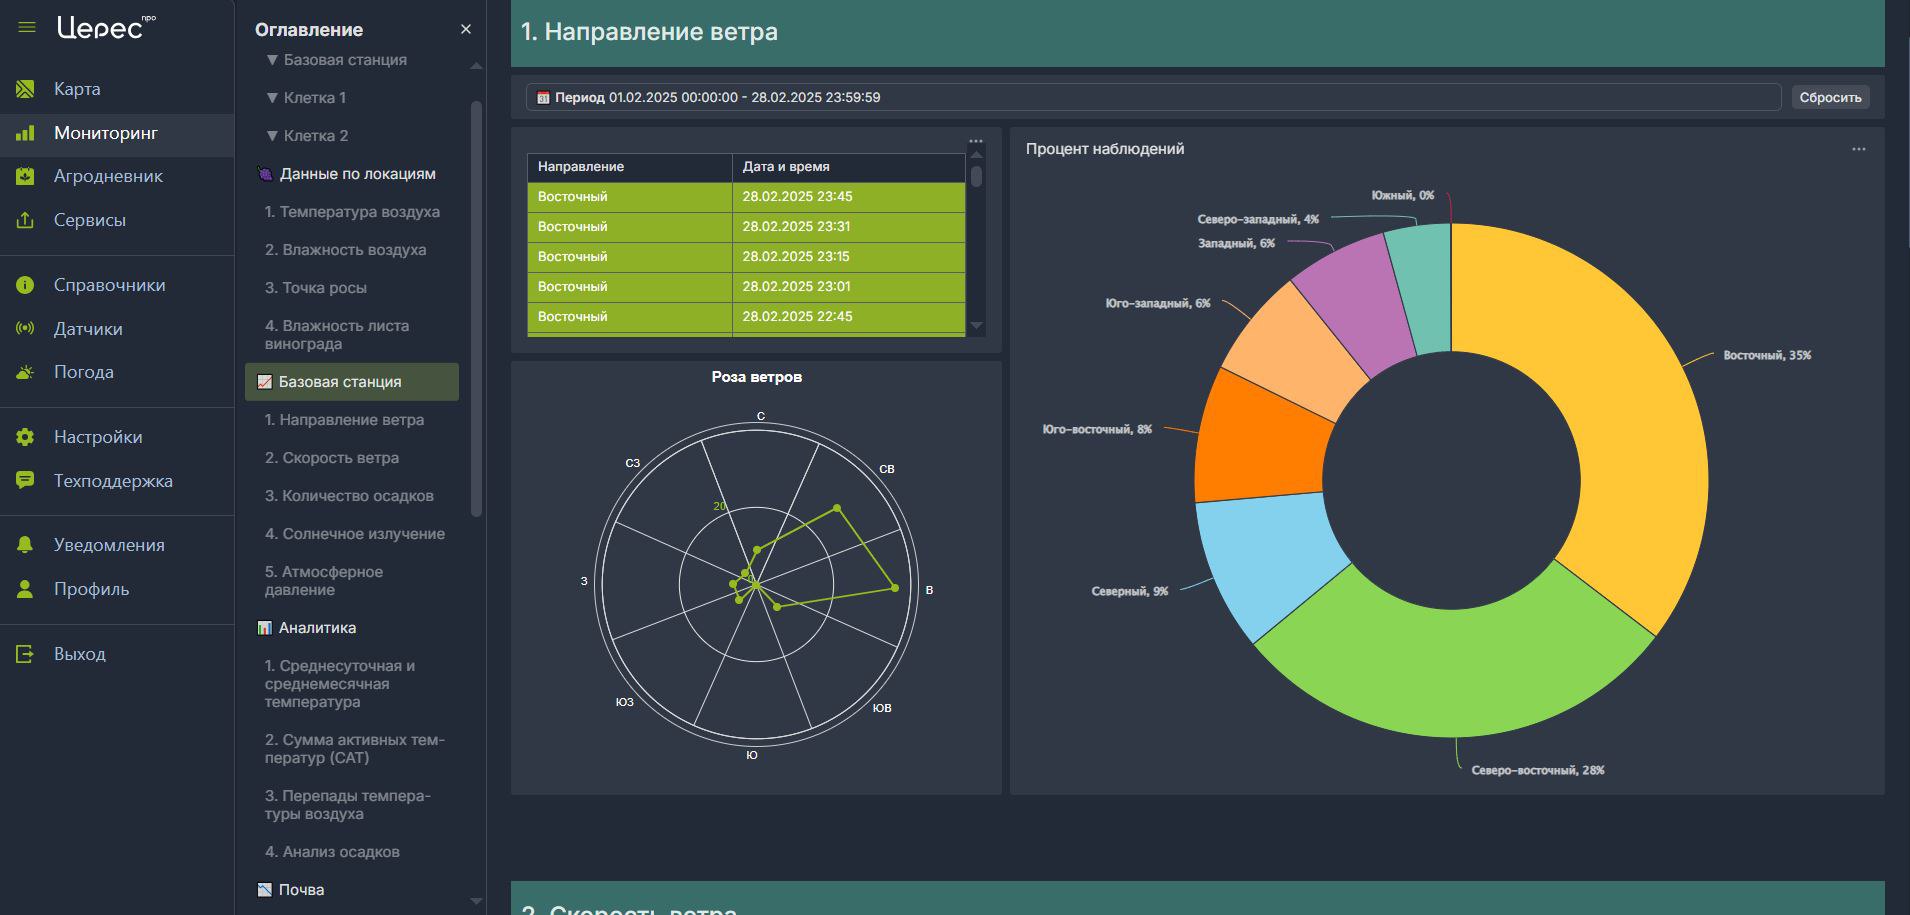The image size is (1910, 915).
Task: Open the hamburger menu icon
Action: 27,28
